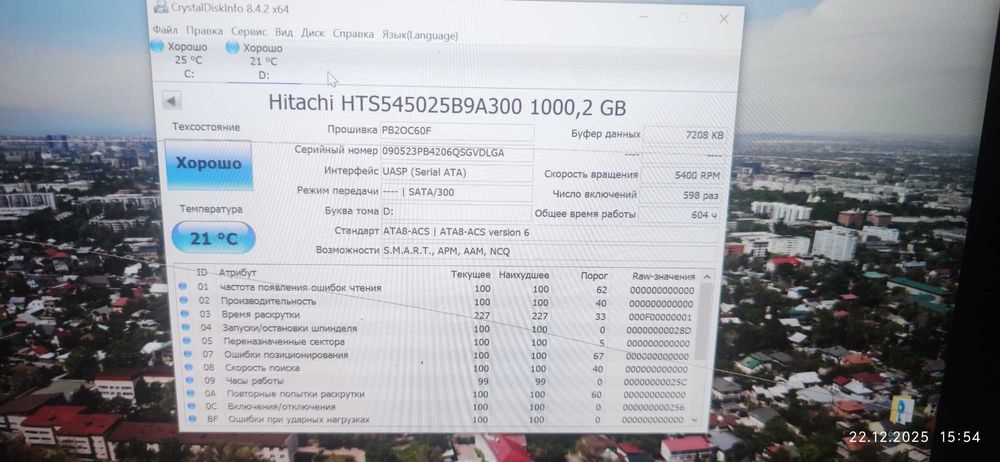Select attribute 'частота появления ошибок чтения'
This screenshot has width=1000, height=462.
click(300, 288)
